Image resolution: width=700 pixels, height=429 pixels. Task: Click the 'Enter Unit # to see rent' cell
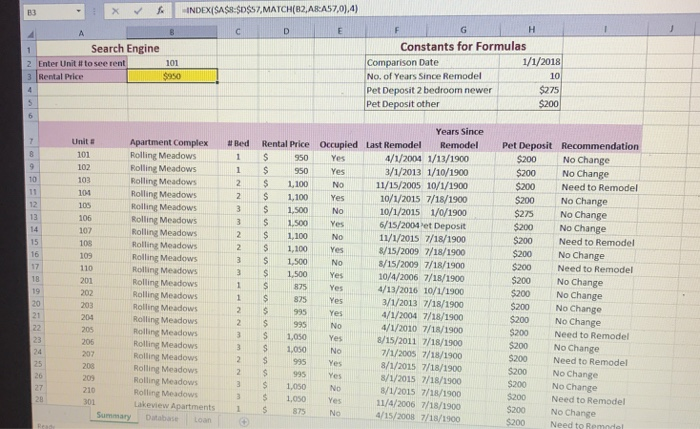click(x=82, y=63)
